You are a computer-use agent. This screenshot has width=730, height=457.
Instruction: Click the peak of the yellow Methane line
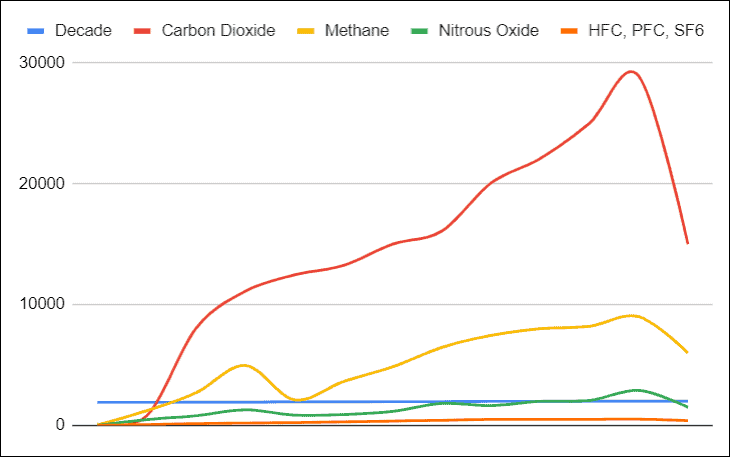click(x=631, y=316)
